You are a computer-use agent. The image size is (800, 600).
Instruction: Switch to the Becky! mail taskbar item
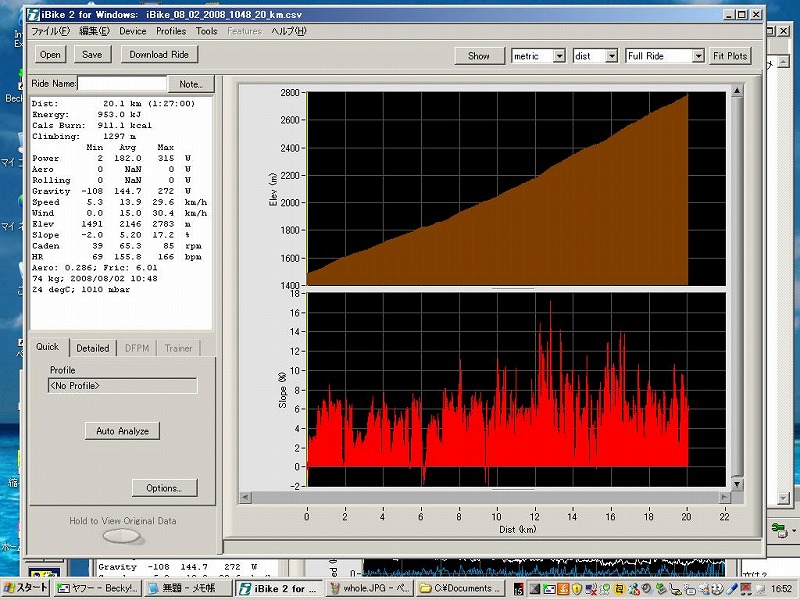97,589
